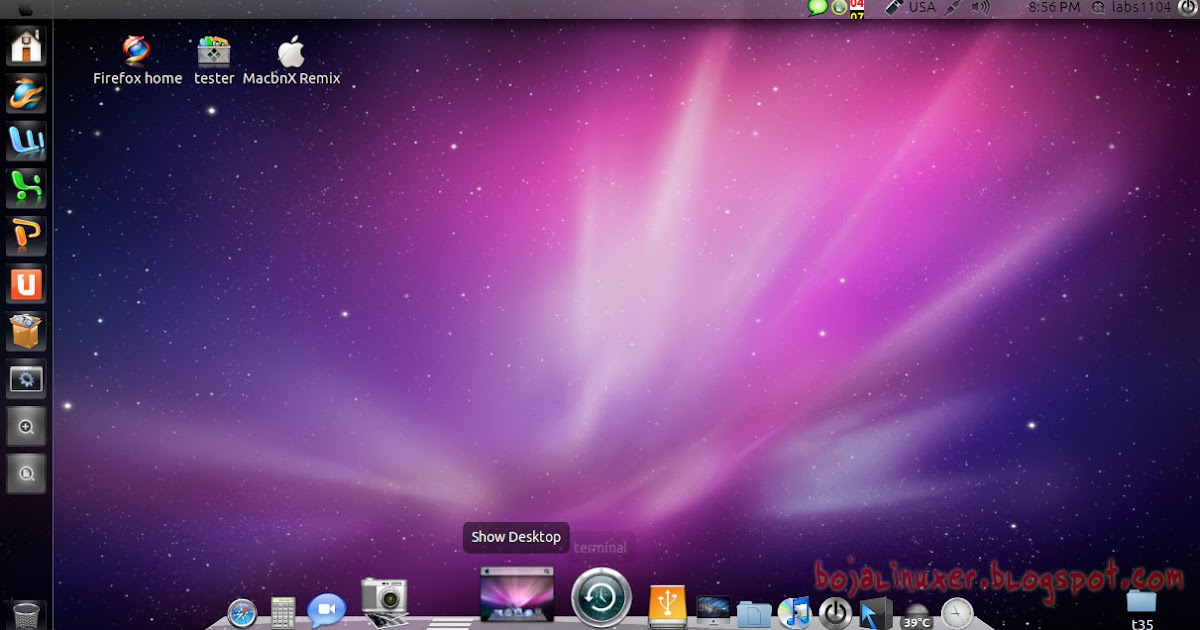
Task: Open the Firefox home desktop shortcut
Action: point(137,61)
